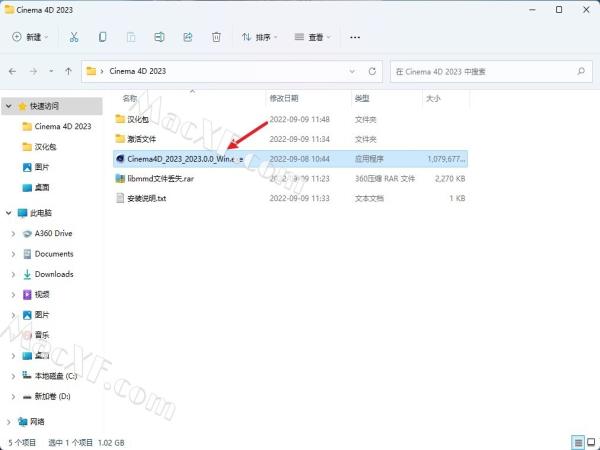The height and width of the screenshot is (450, 600).
Task: Open 视频 under 此电脑
Action: (x=42, y=295)
